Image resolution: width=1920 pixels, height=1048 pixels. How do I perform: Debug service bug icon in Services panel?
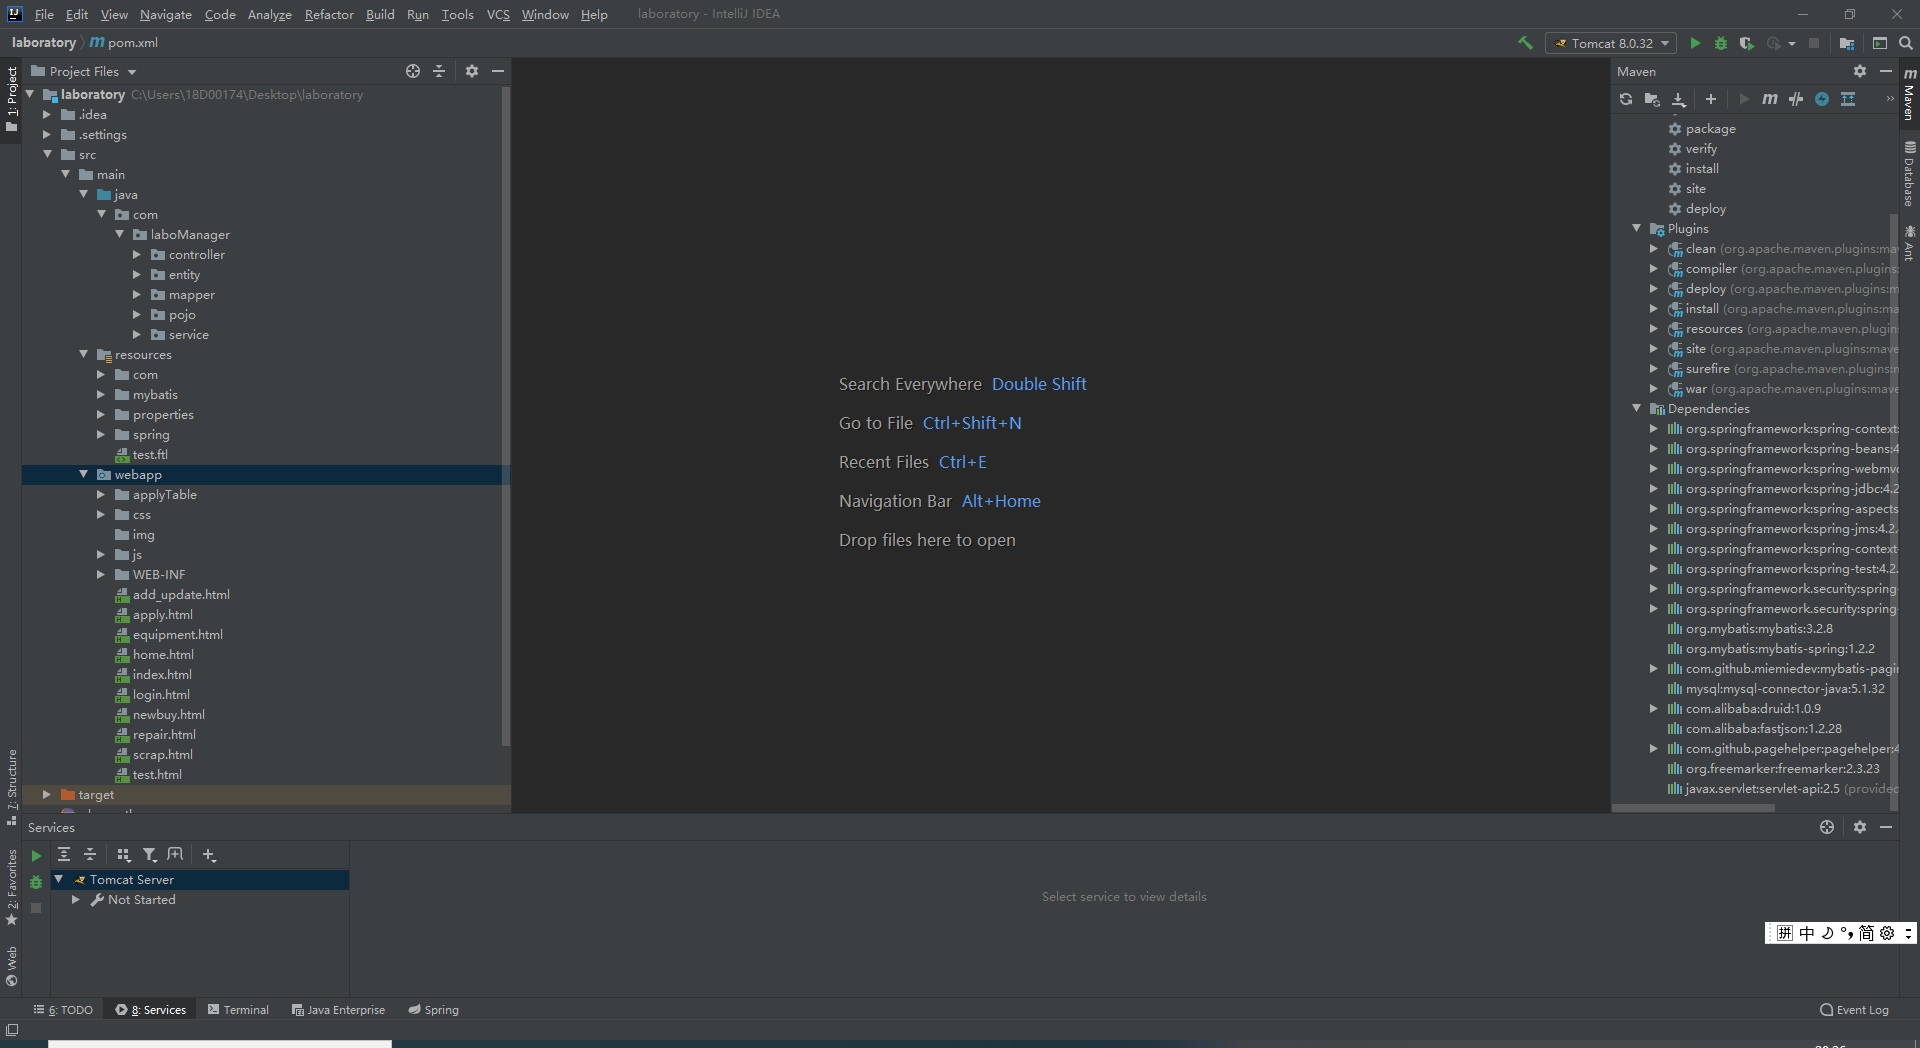[36, 882]
